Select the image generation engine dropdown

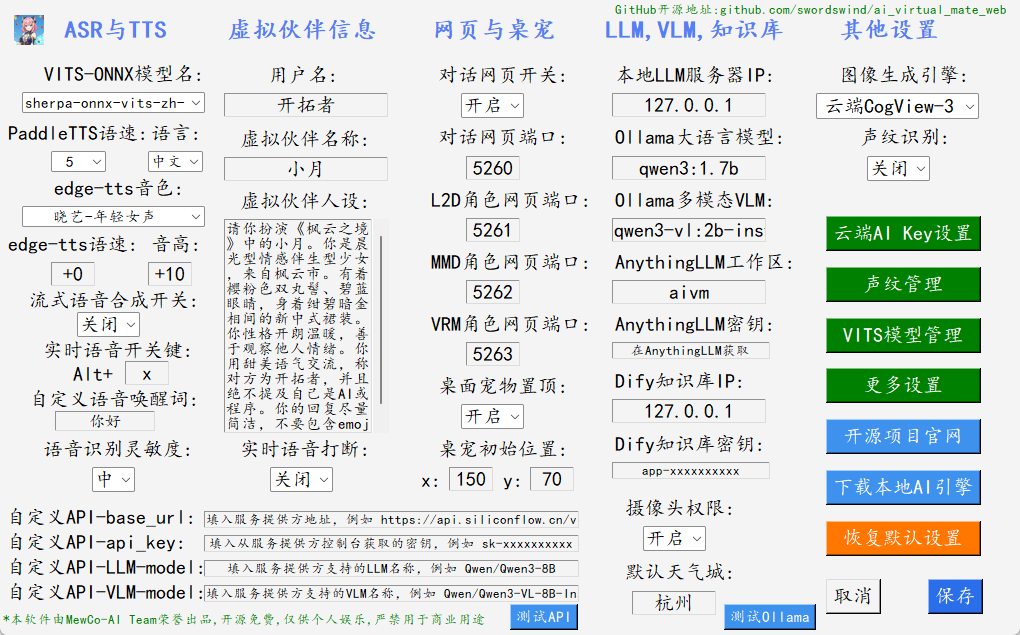897,106
